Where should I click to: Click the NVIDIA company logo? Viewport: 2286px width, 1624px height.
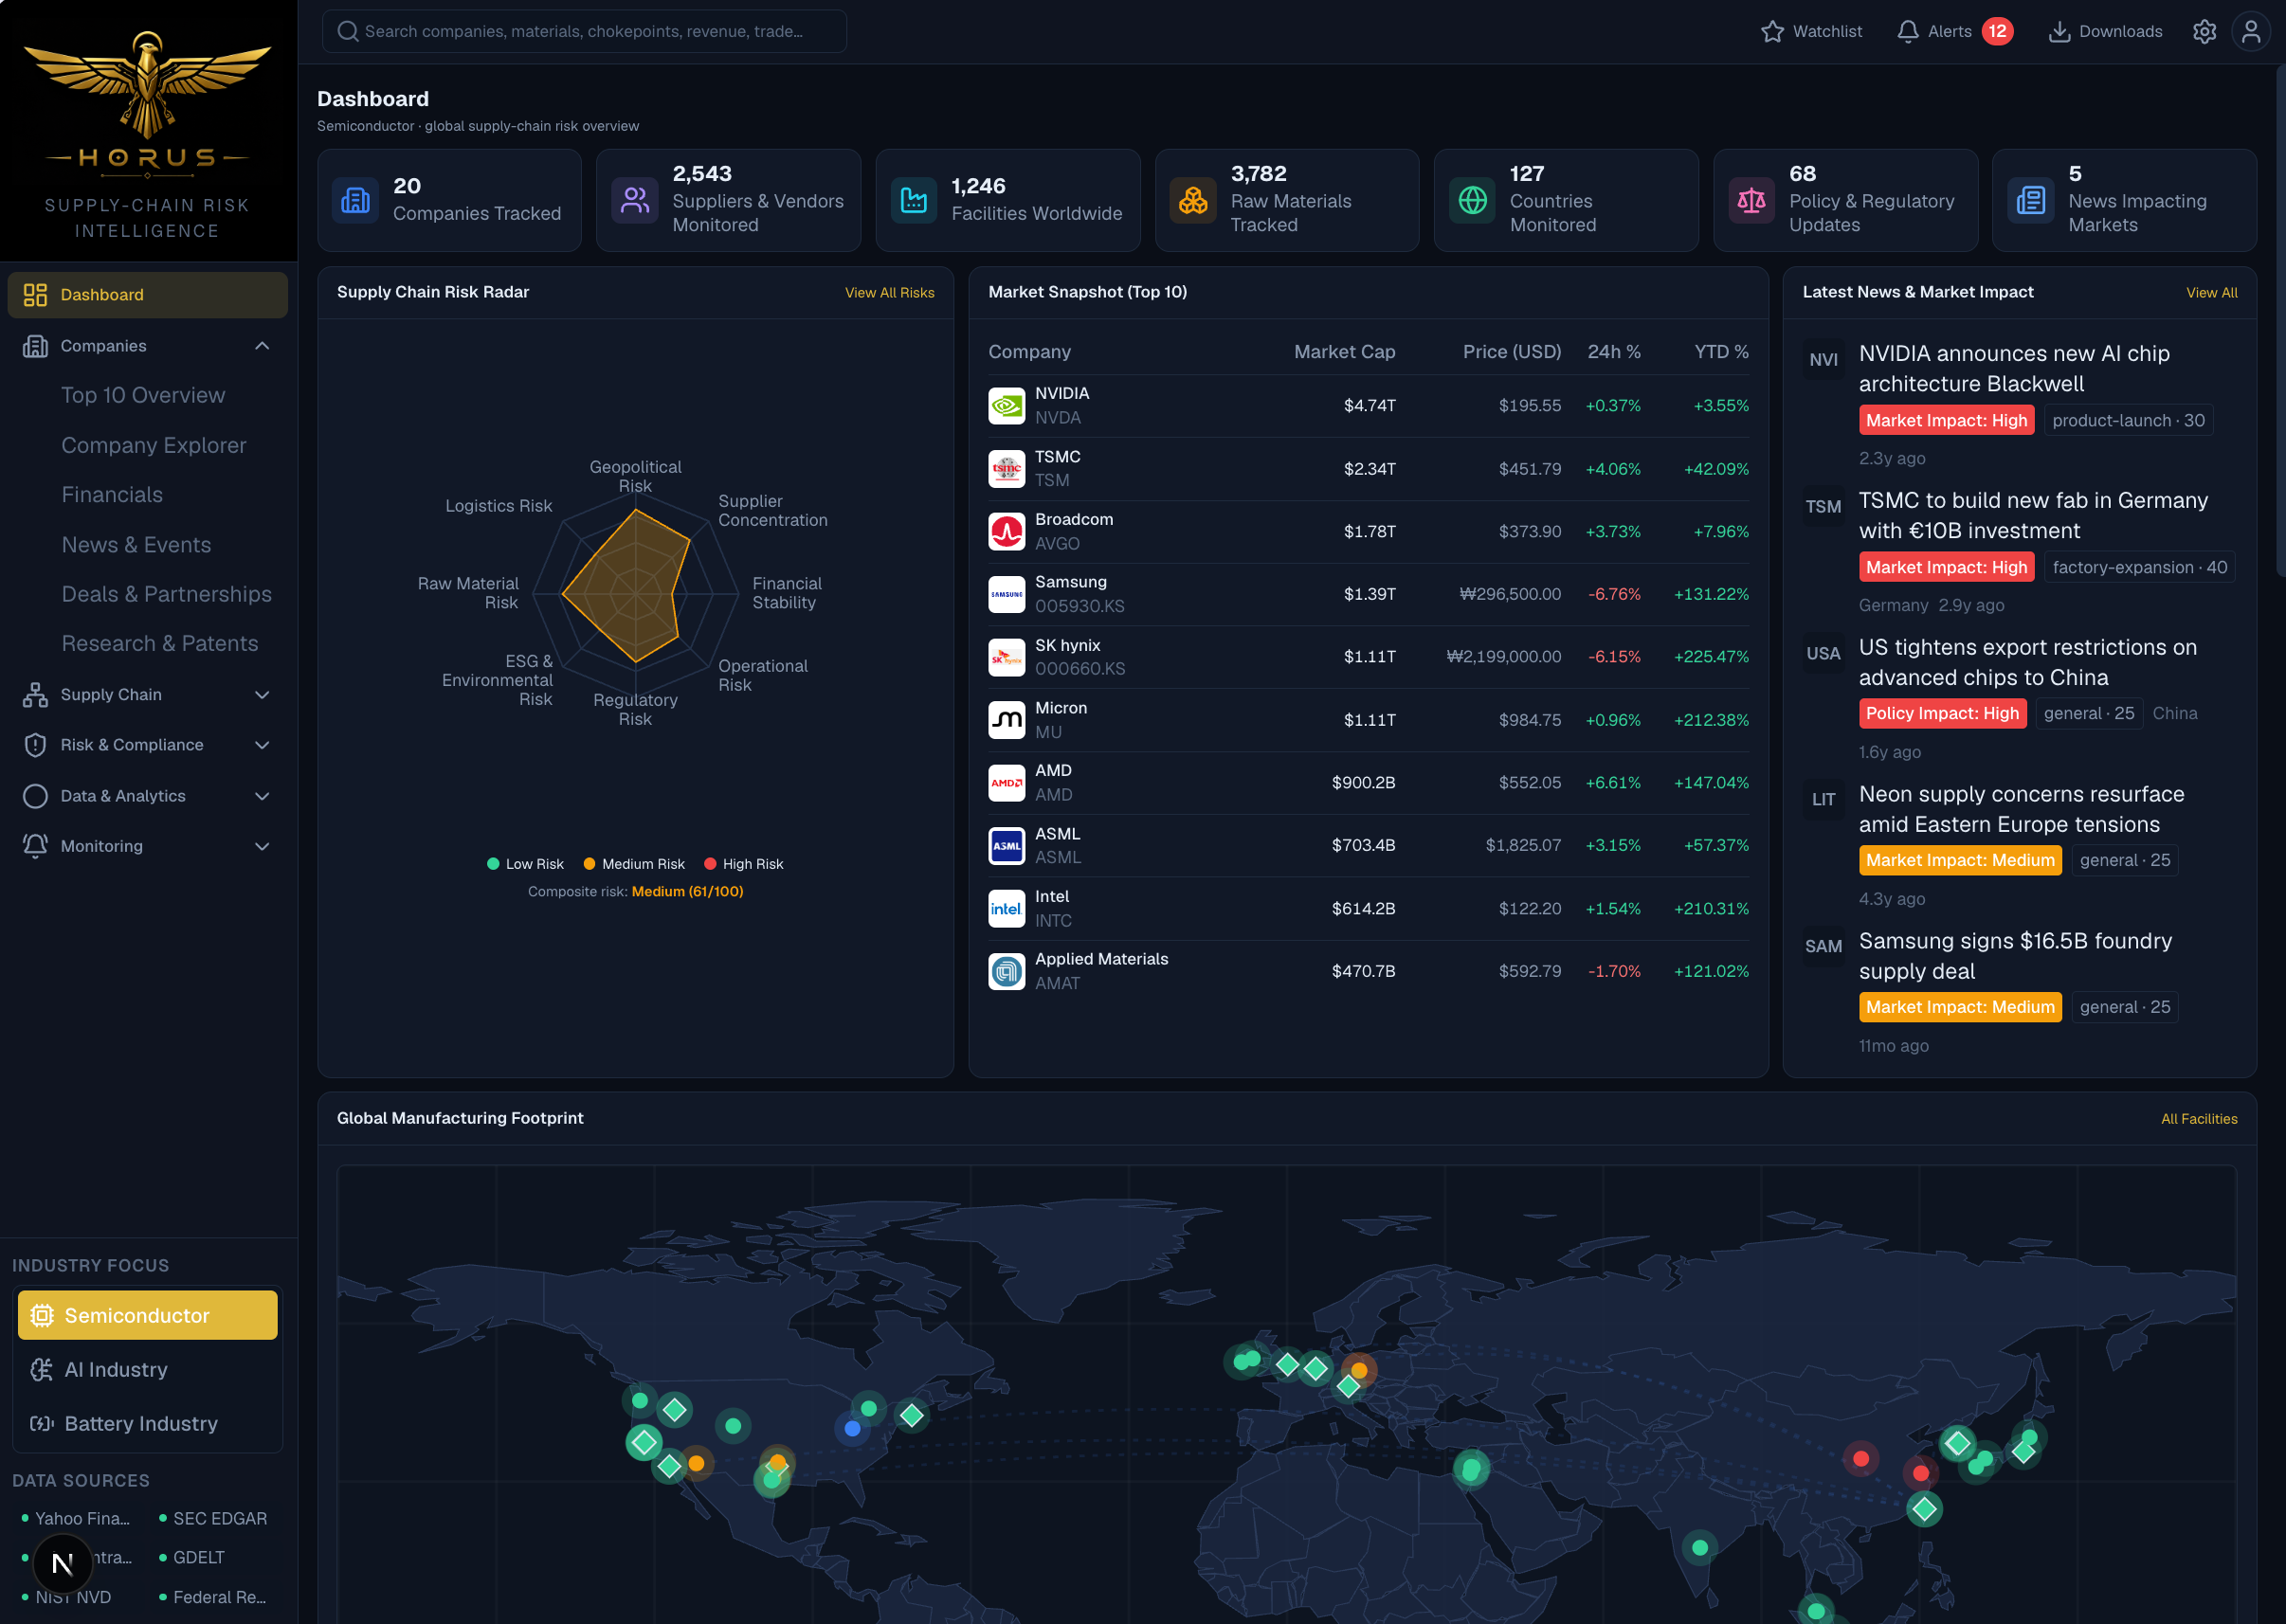pyautogui.click(x=1007, y=406)
